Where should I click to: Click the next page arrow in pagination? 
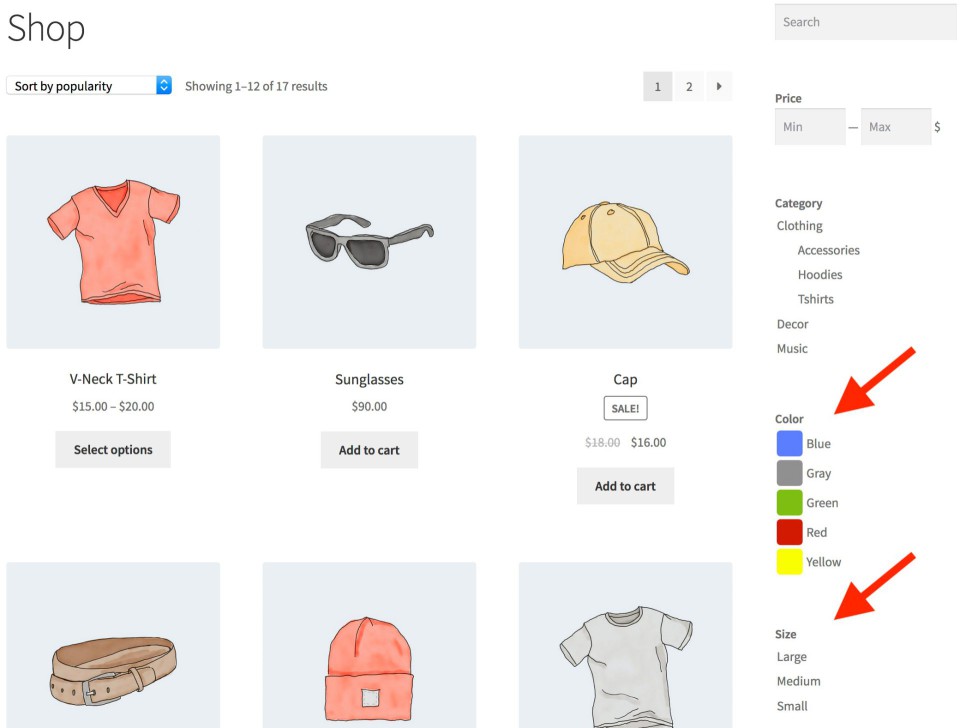click(719, 87)
